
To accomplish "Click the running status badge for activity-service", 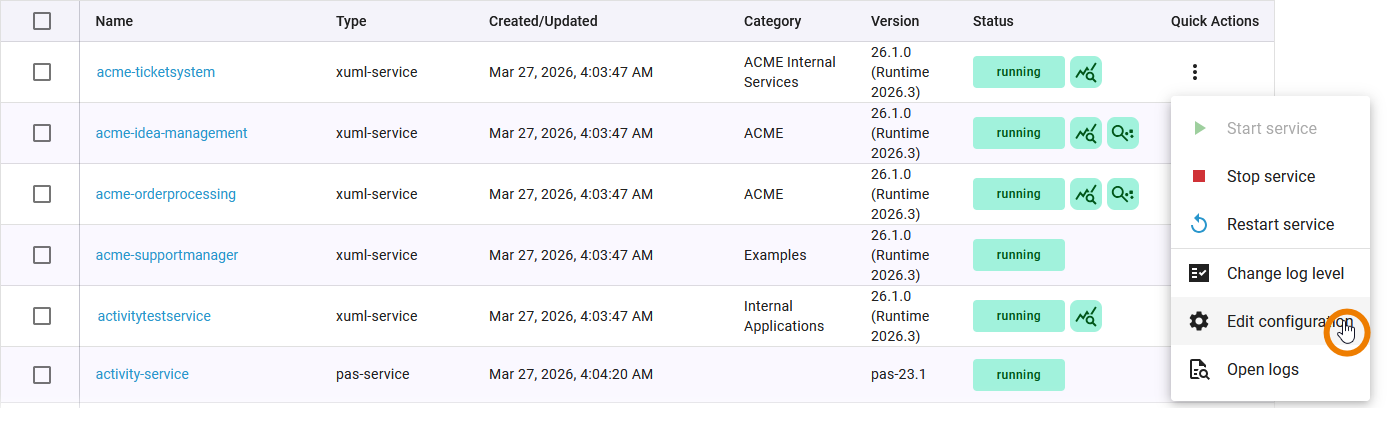I will (1018, 375).
